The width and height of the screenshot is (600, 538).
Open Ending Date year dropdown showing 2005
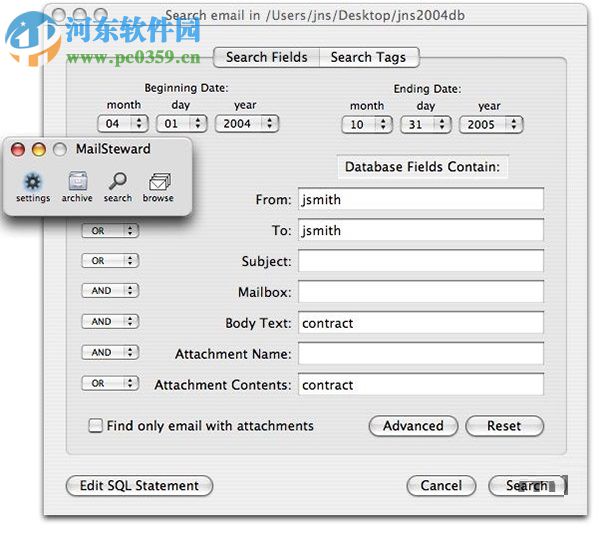(491, 124)
